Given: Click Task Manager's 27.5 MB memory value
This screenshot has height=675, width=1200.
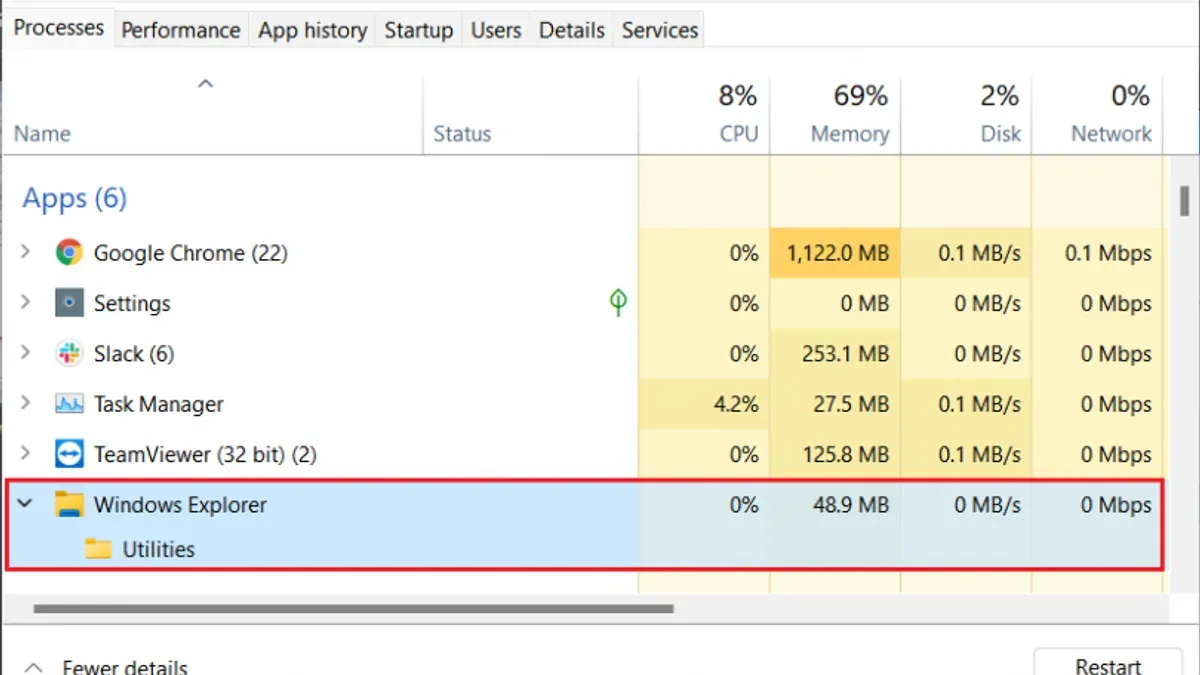Looking at the screenshot, I should coord(852,404).
